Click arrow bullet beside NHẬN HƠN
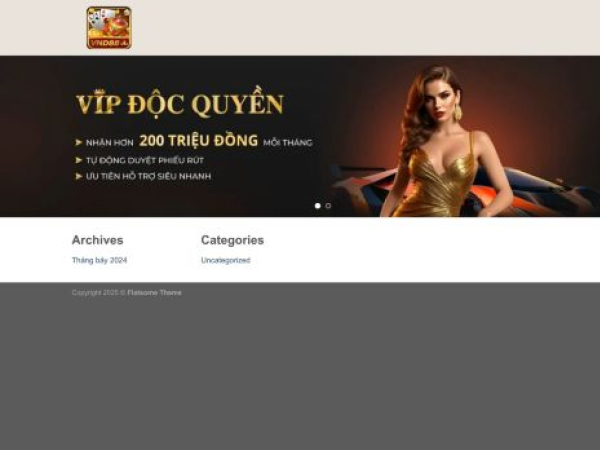This screenshot has width=600, height=450. pyautogui.click(x=79, y=142)
